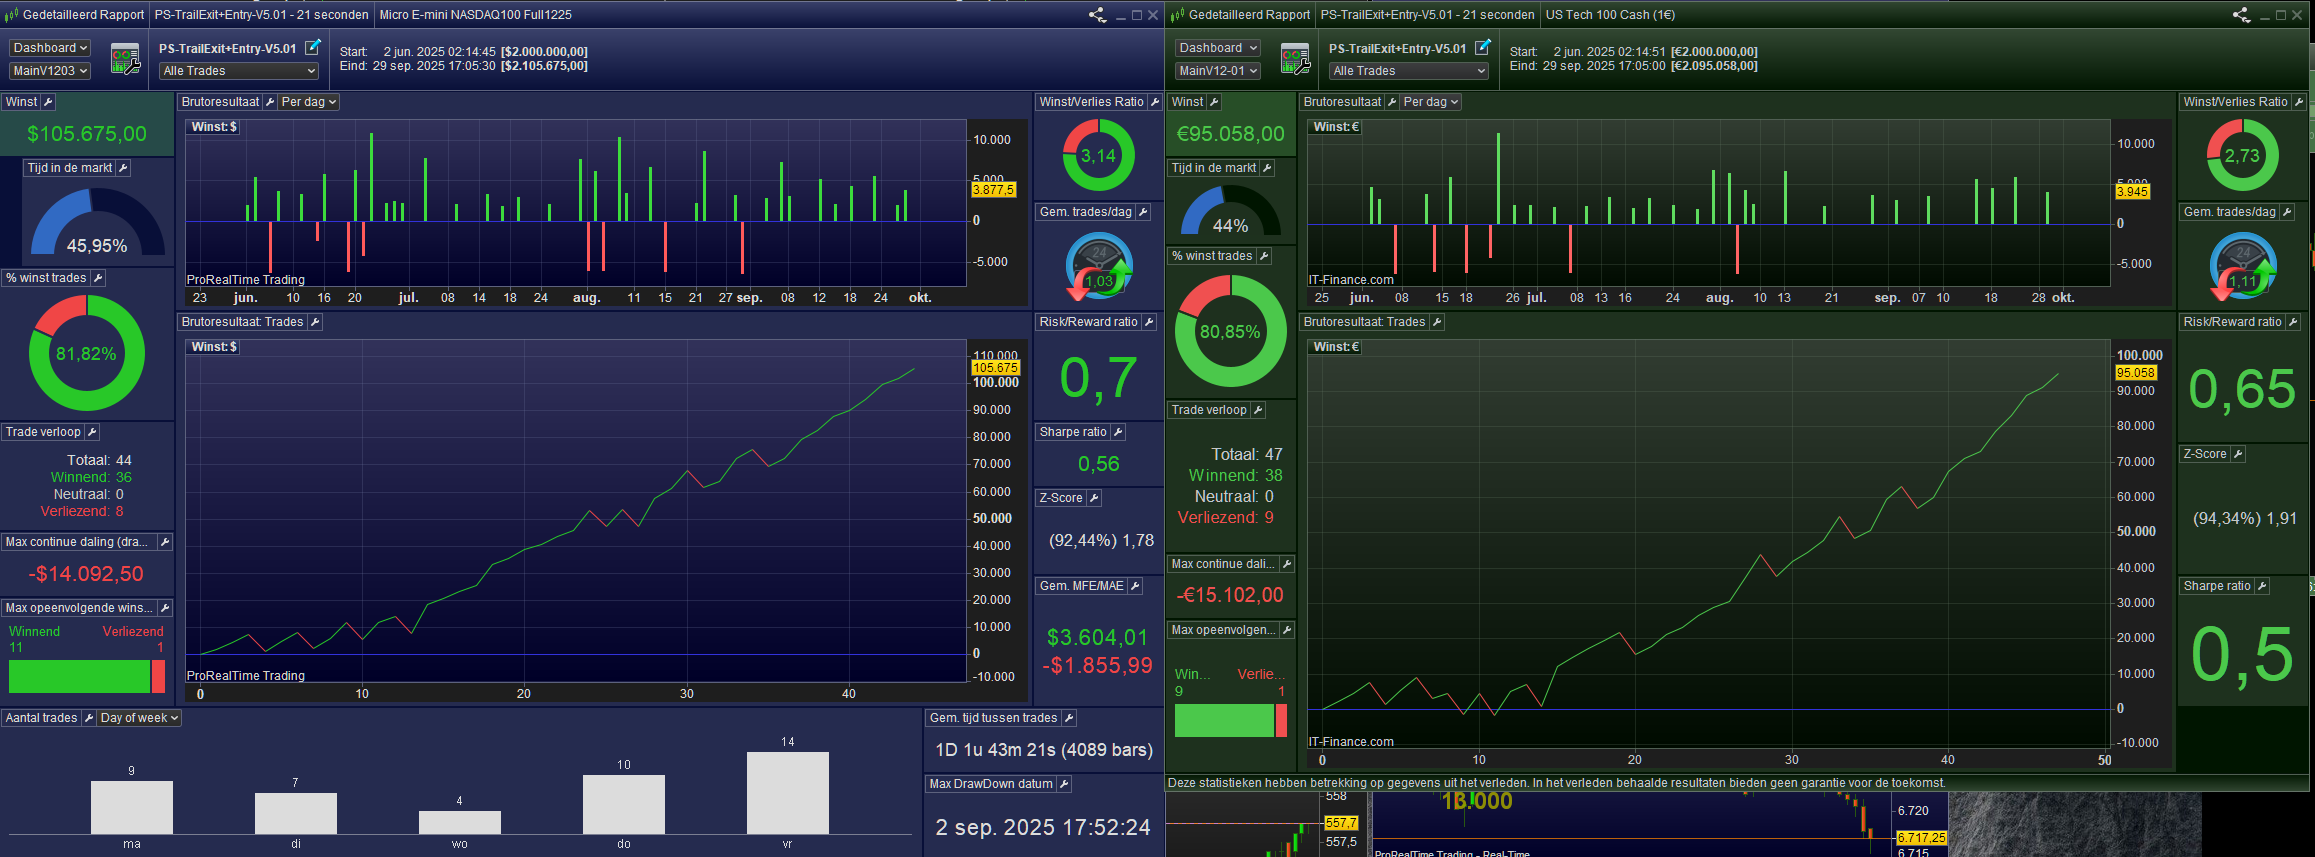
Task: Click the 1D 1u 43m 21s (4089 bars) value
Action: tap(1044, 750)
